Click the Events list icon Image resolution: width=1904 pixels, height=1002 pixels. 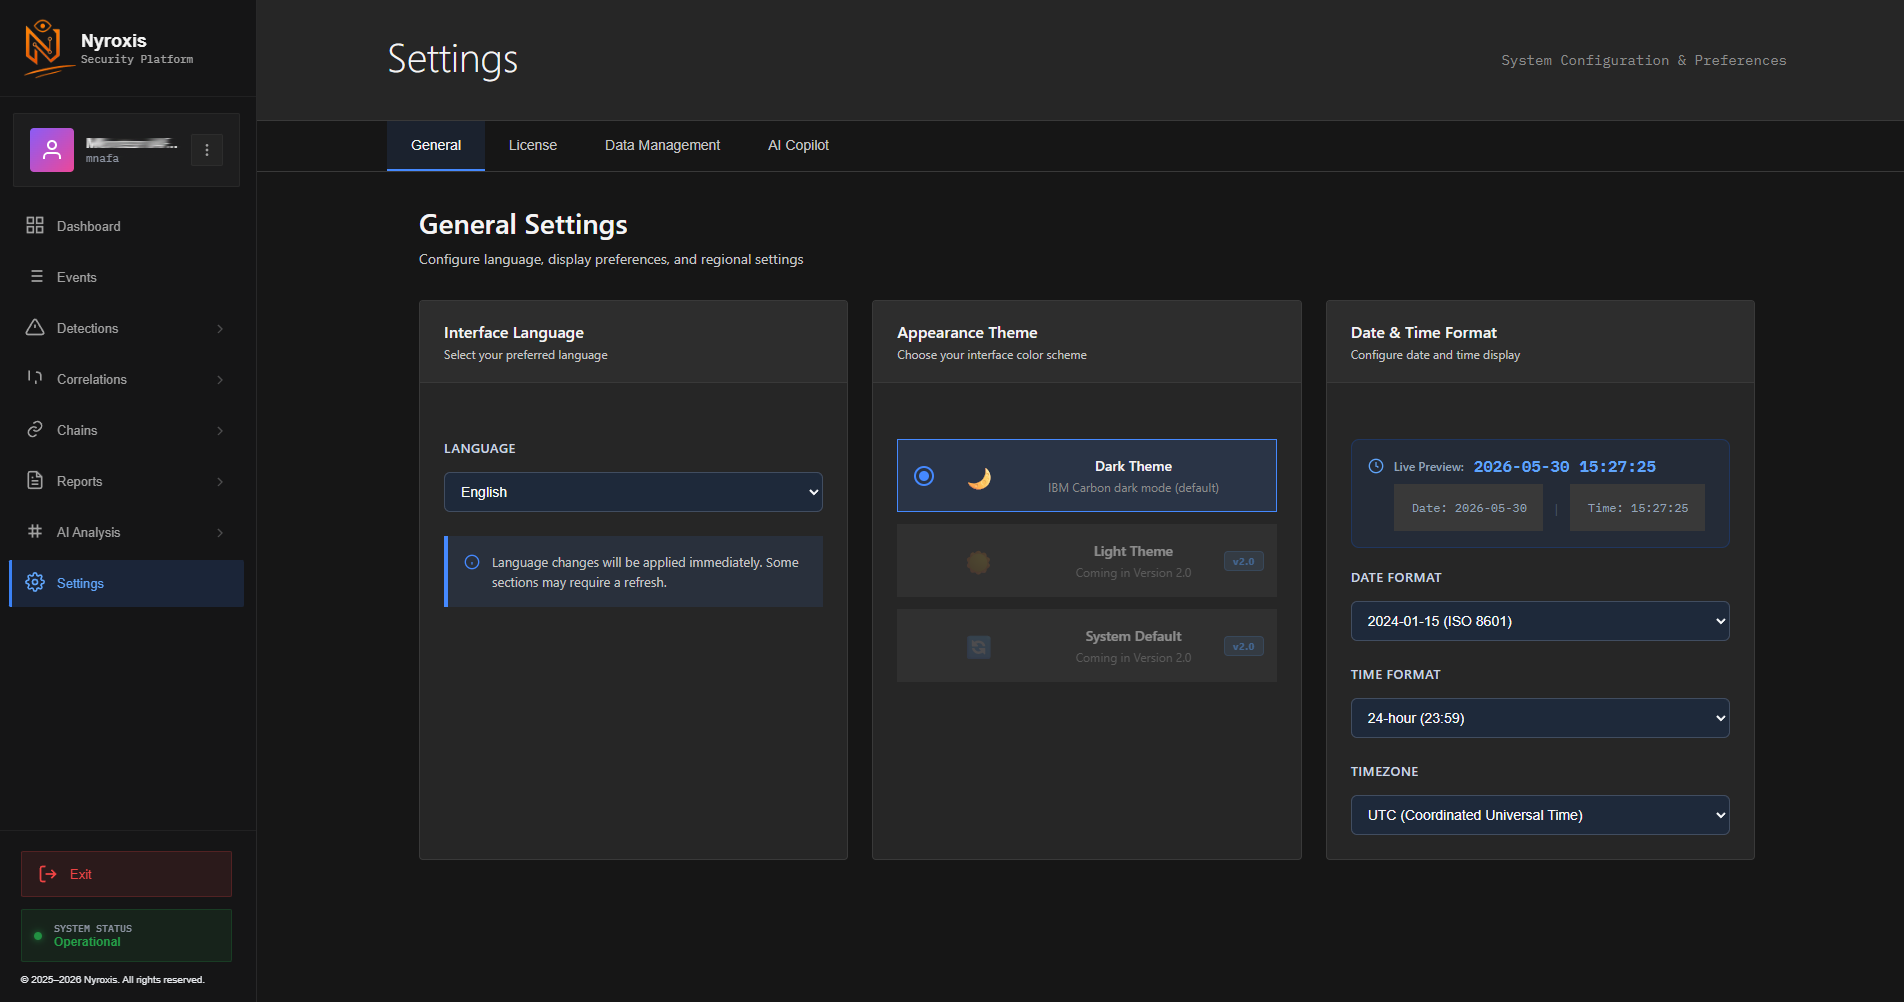coord(37,277)
